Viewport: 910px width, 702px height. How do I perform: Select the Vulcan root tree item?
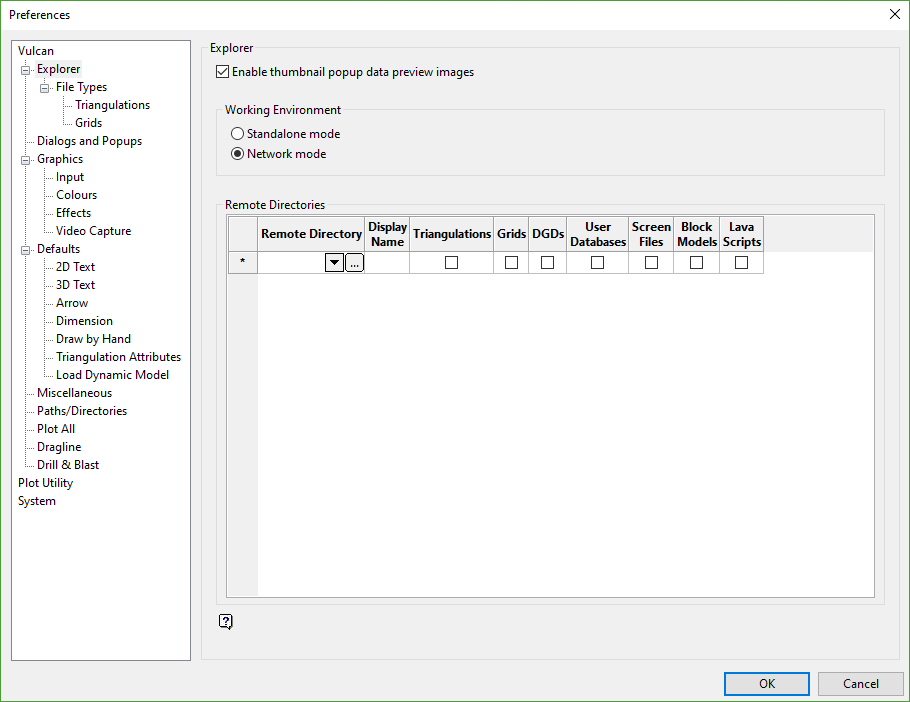point(36,51)
